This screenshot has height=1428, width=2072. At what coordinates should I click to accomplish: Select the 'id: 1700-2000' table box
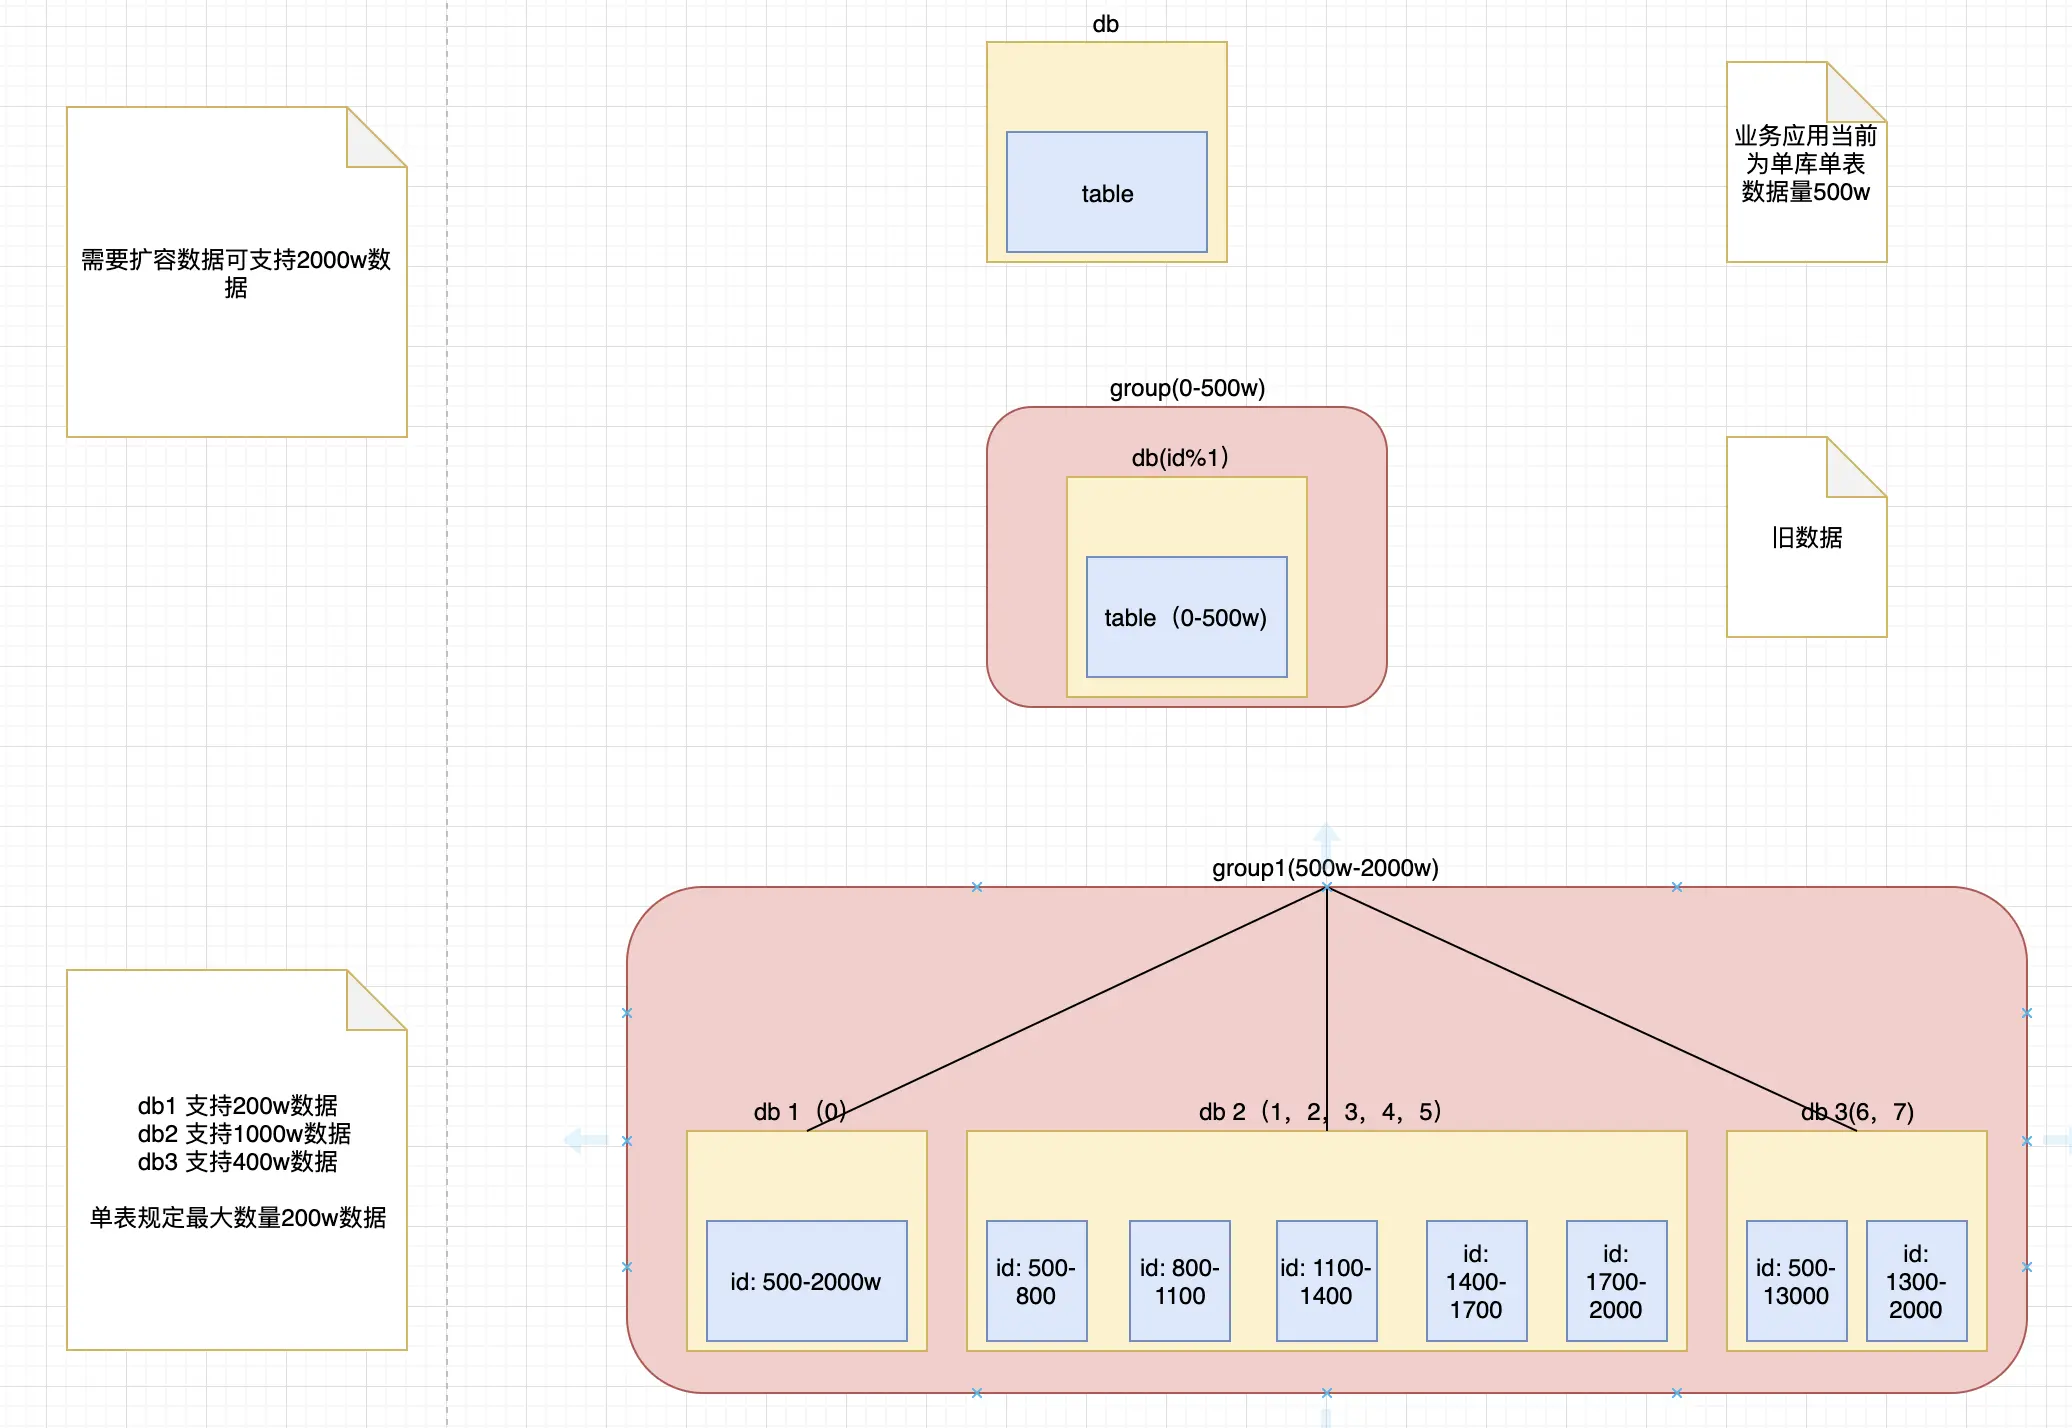pos(1616,1281)
